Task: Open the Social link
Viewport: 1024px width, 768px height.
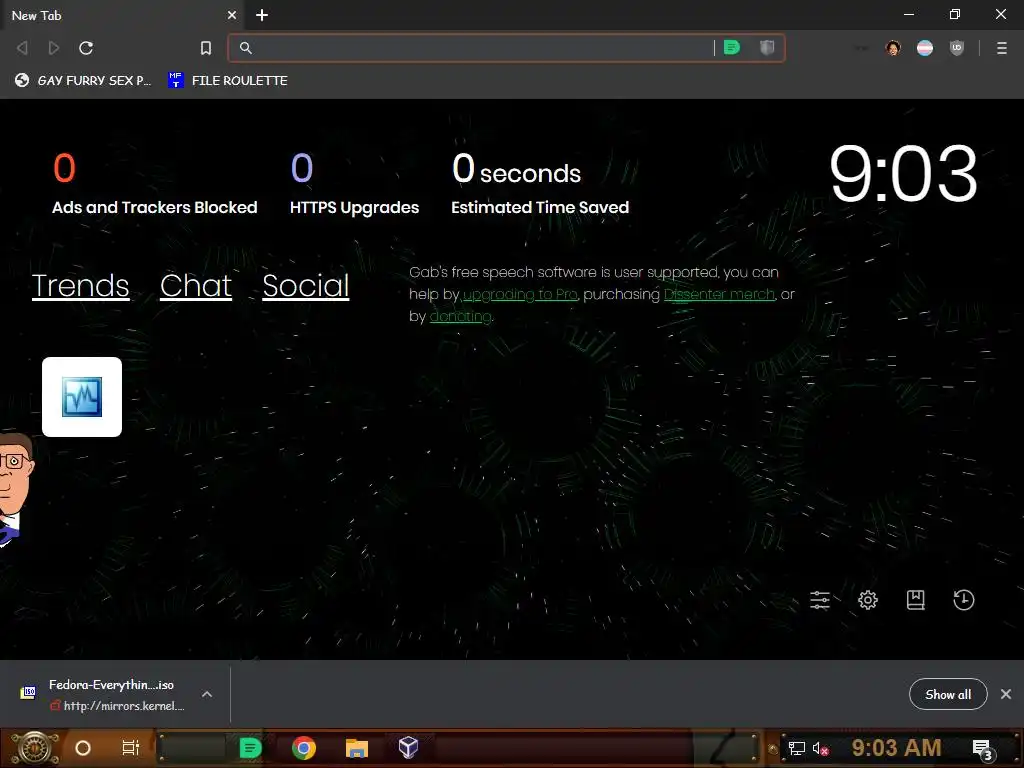Action: click(306, 286)
